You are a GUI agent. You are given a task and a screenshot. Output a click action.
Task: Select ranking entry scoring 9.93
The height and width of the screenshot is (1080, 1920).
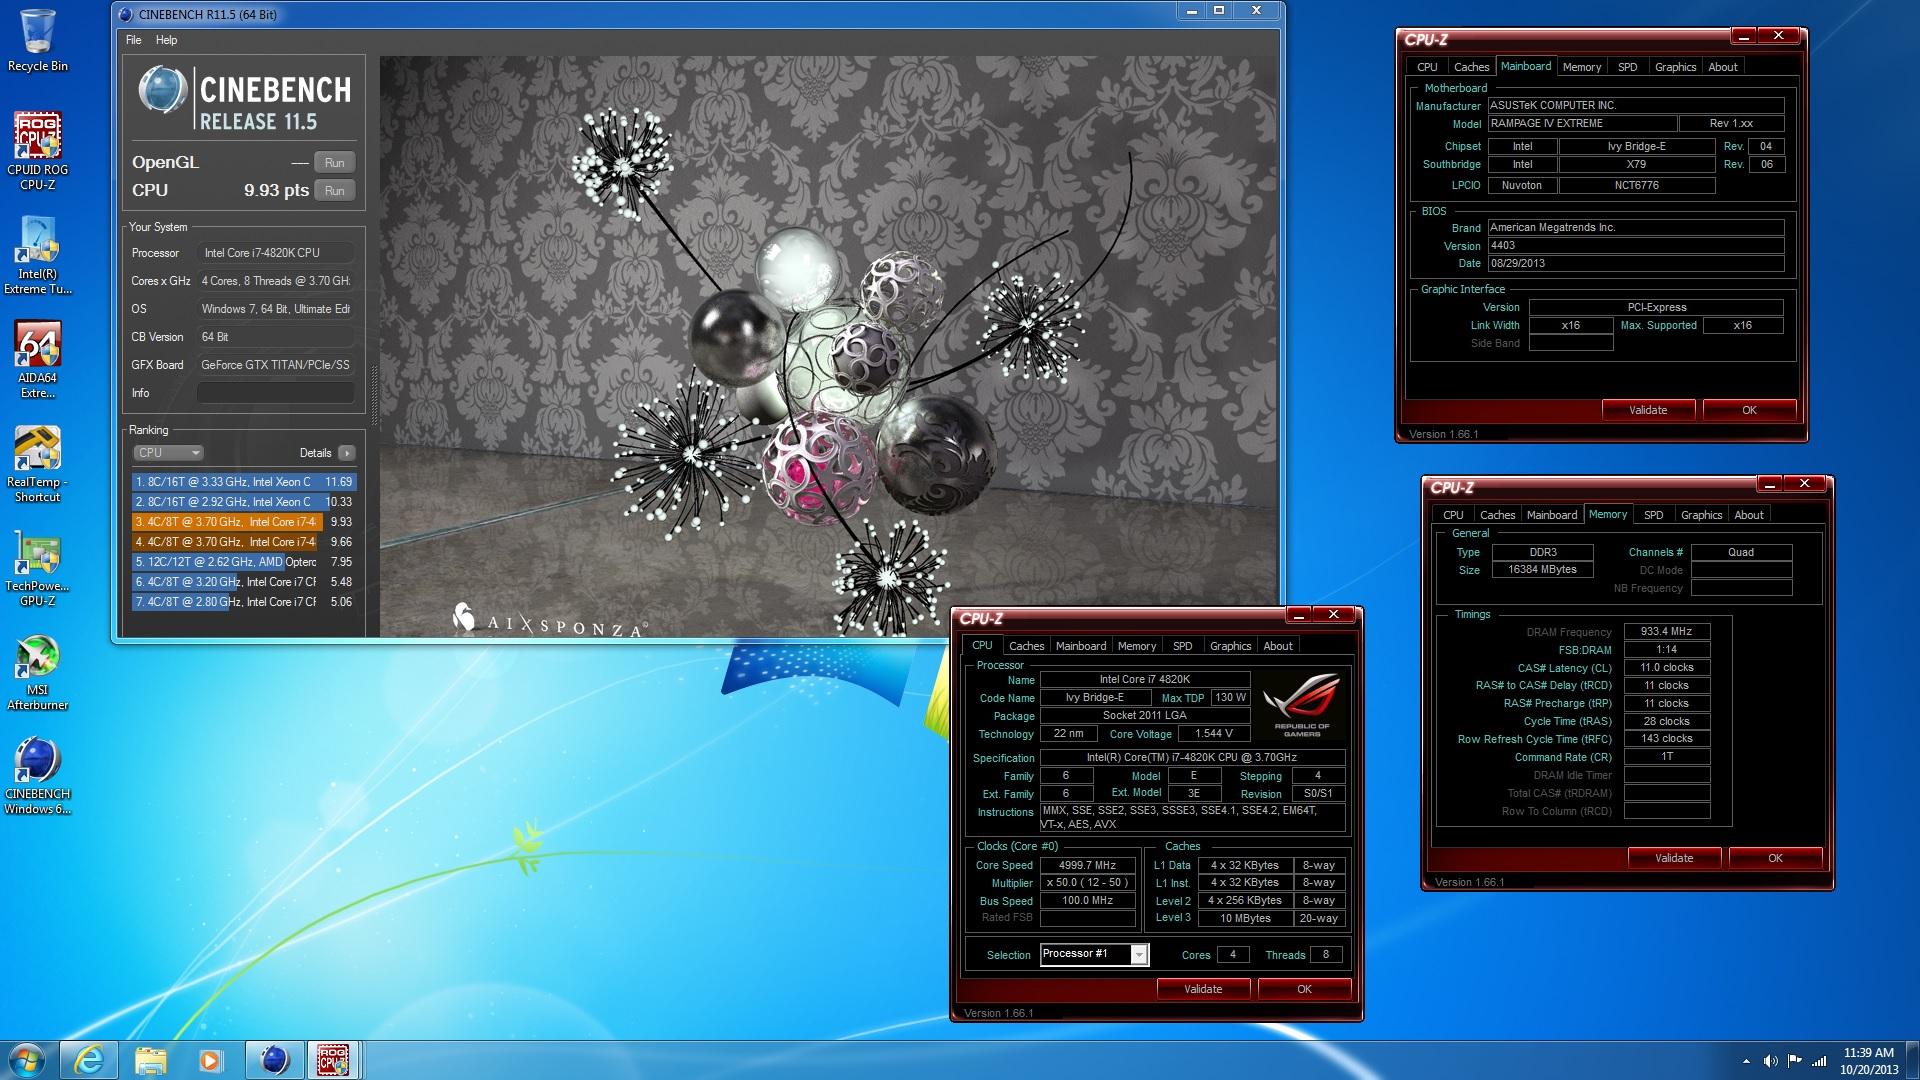(x=244, y=522)
